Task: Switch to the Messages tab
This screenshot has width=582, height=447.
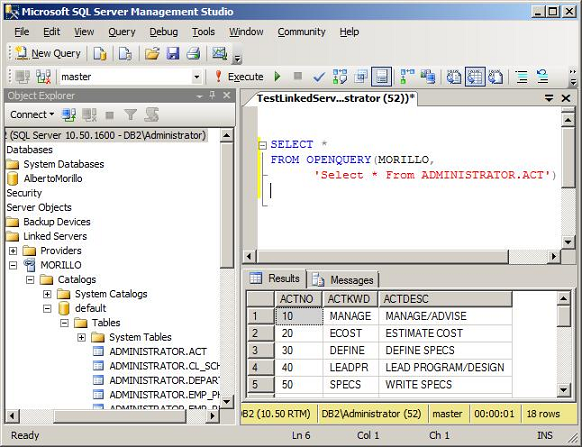Action: point(343,280)
